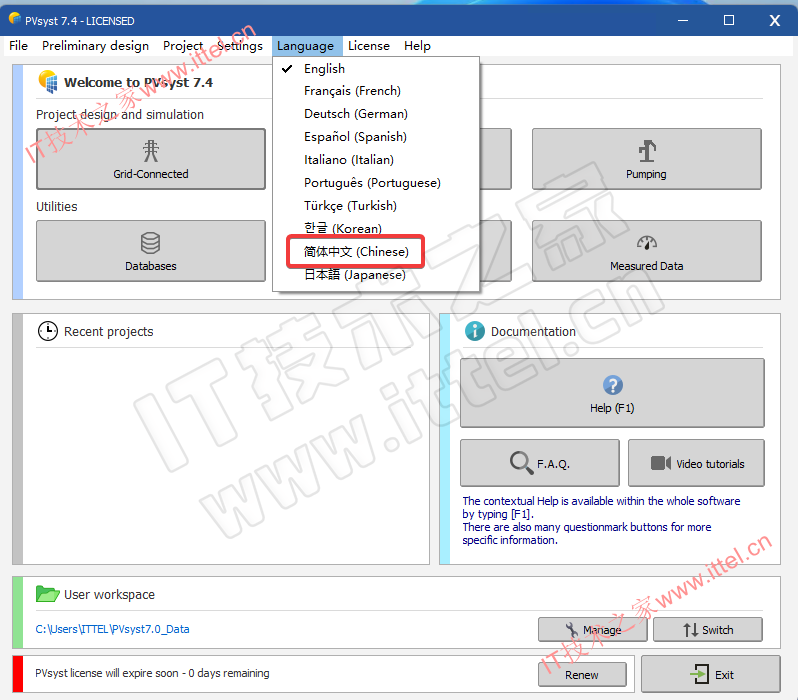
Task: Open the Measured Data utility
Action: pos(647,251)
